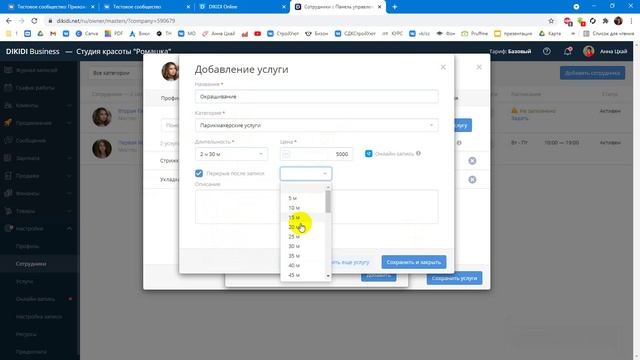This screenshot has height=360, width=640.
Task: Close the Добавление услуги dialog
Action: (443, 67)
